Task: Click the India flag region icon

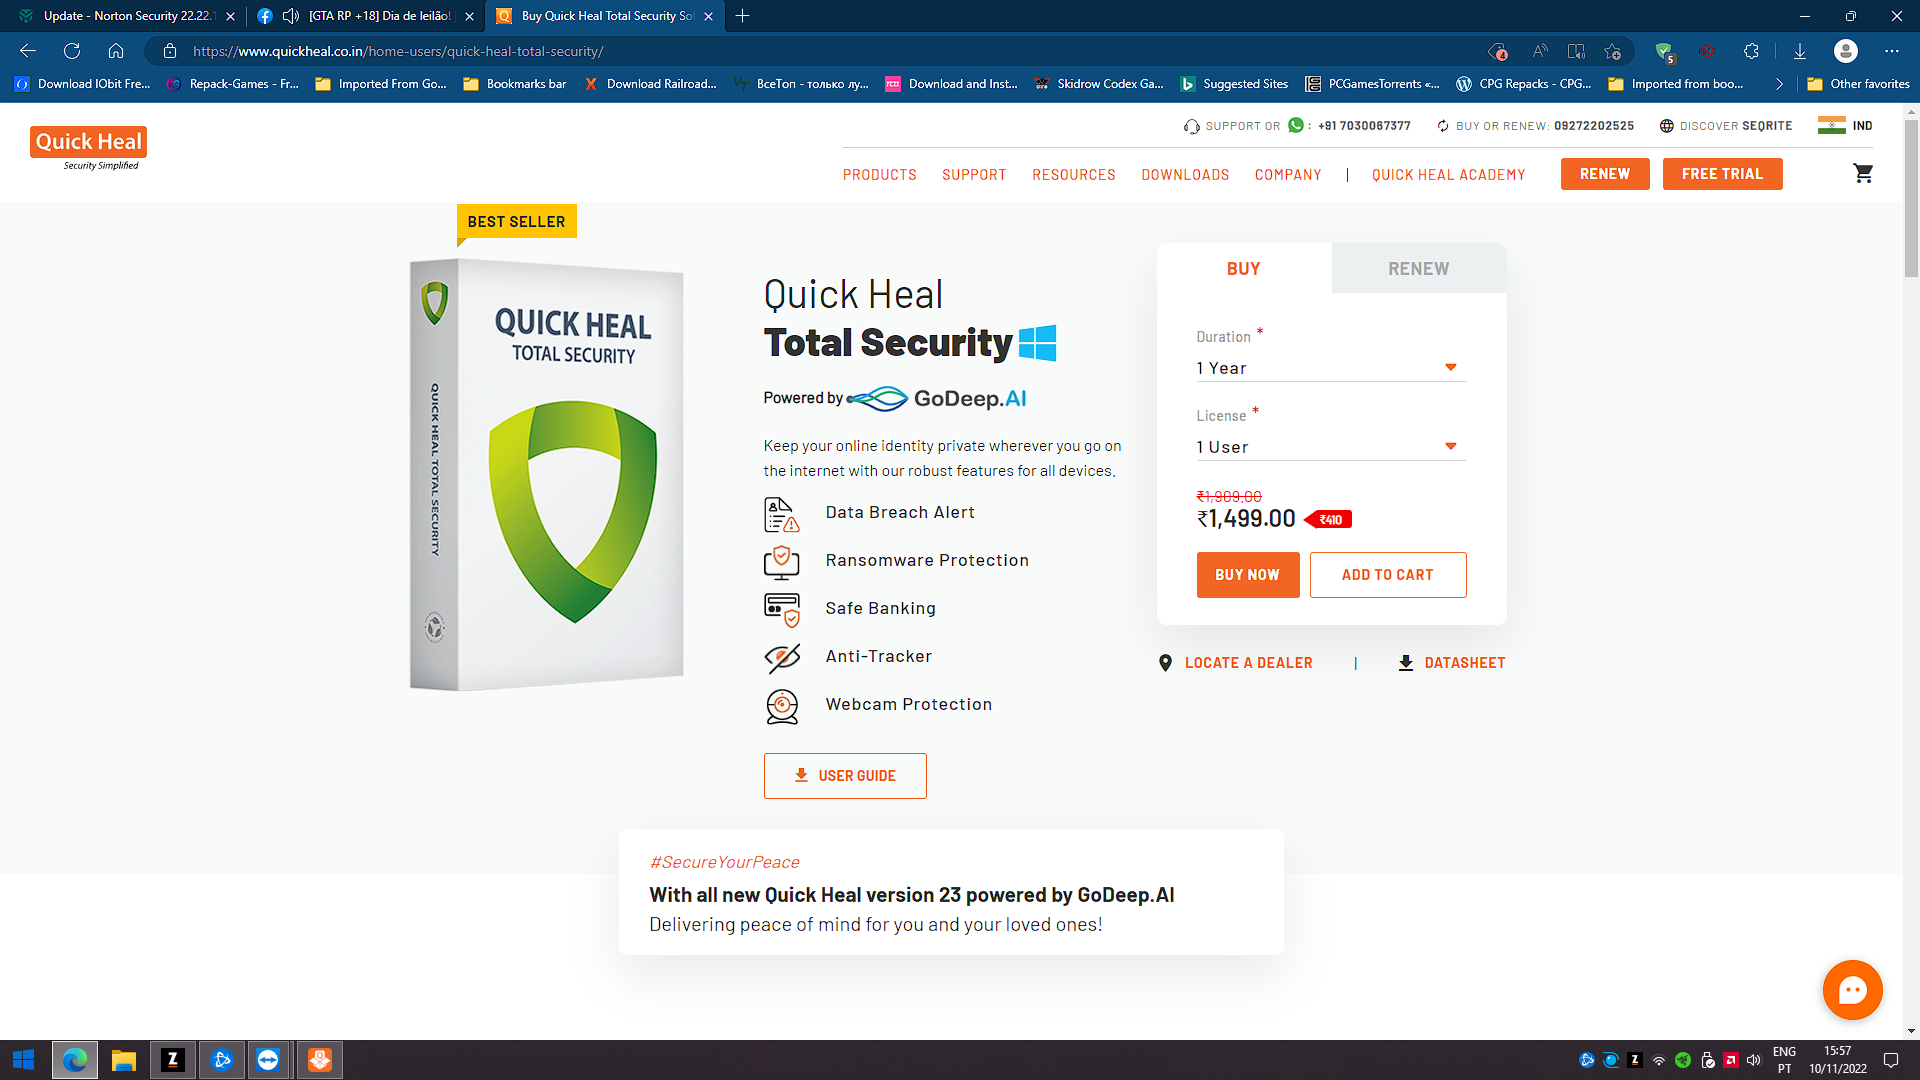Action: click(1831, 126)
